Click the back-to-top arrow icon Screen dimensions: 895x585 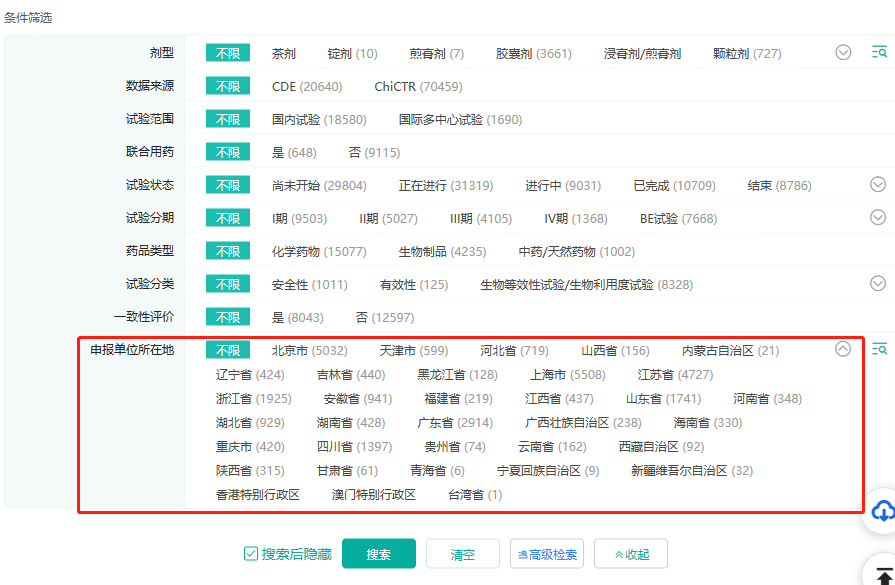pos(882,572)
